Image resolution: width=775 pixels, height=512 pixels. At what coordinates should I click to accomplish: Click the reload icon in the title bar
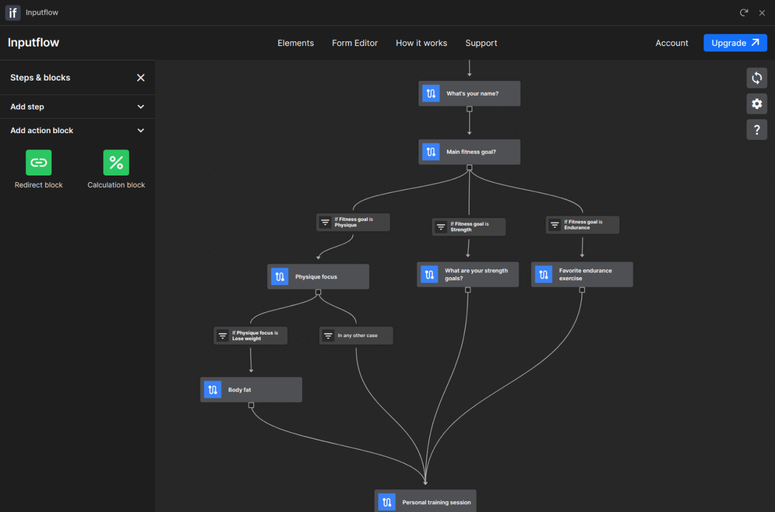[x=743, y=13]
